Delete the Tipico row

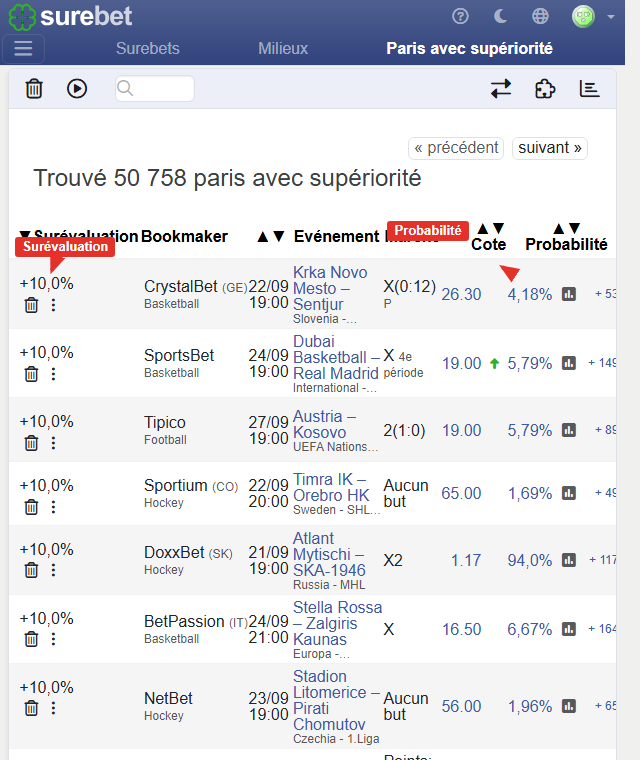point(32,443)
